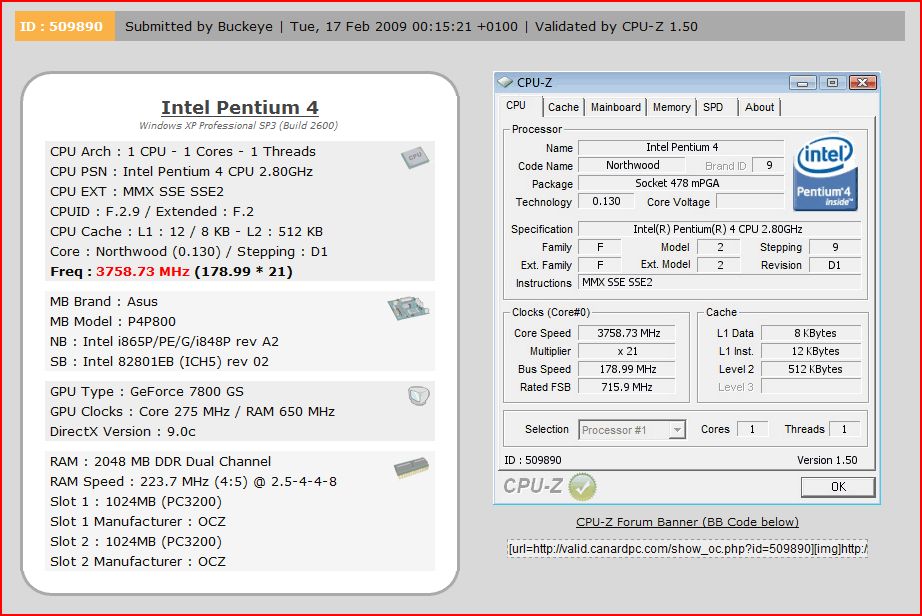This screenshot has height=616, width=922.
Task: Open the CPU-Z Forum Banner link
Action: tap(687, 522)
